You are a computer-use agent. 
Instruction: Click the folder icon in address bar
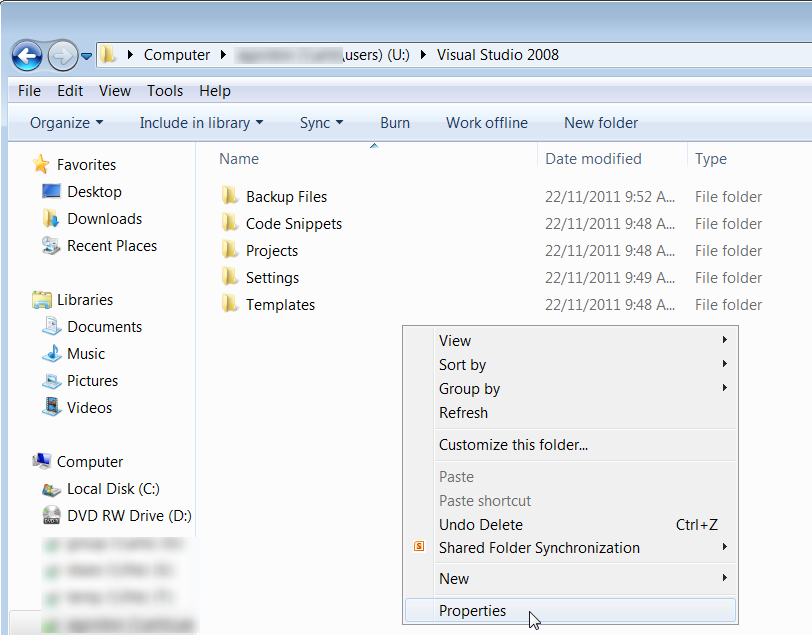point(108,54)
